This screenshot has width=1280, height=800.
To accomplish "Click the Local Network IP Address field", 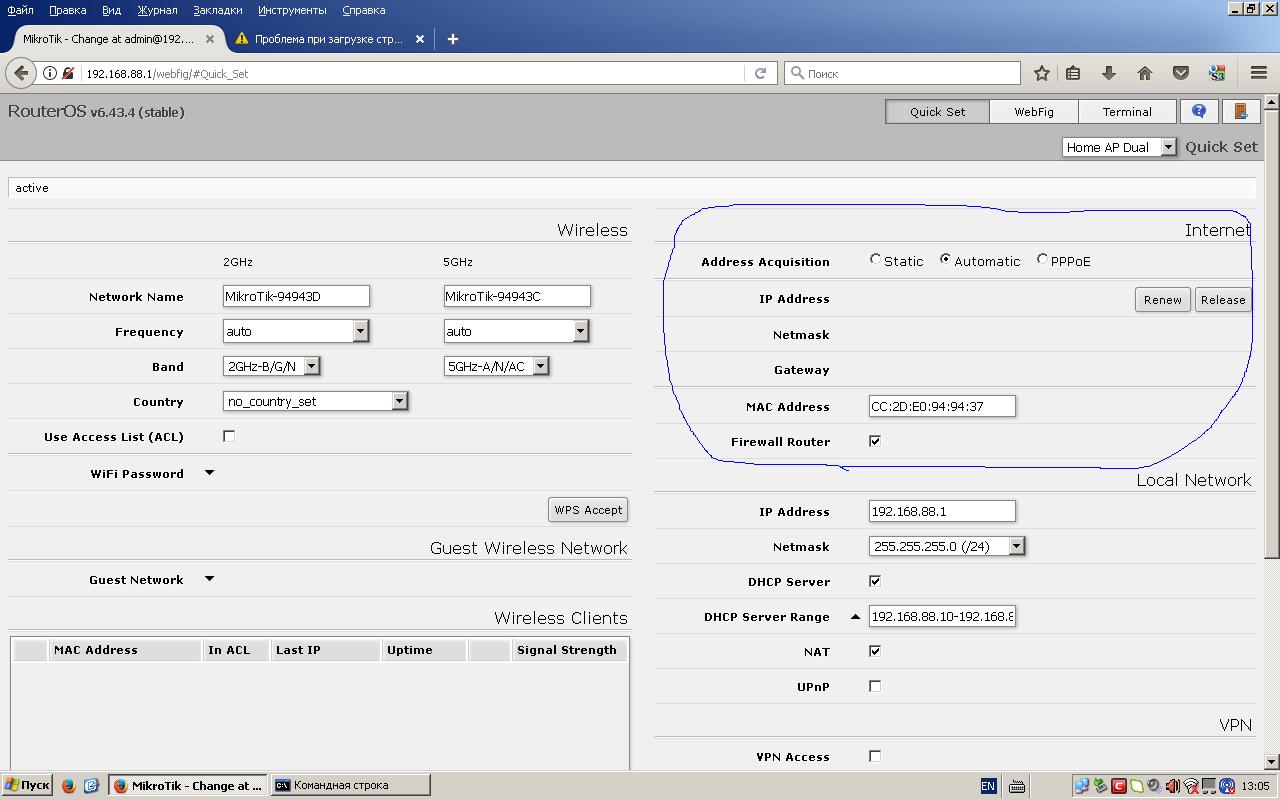I will point(942,511).
